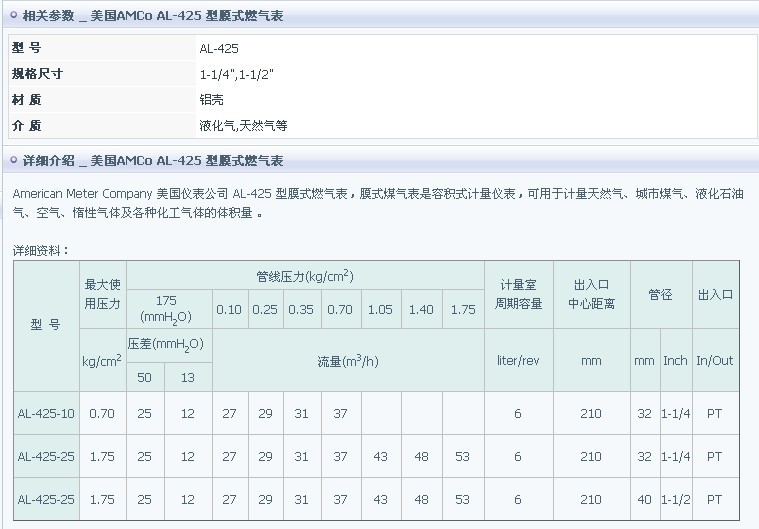Click the 型 号 label in parameters list

27,48
